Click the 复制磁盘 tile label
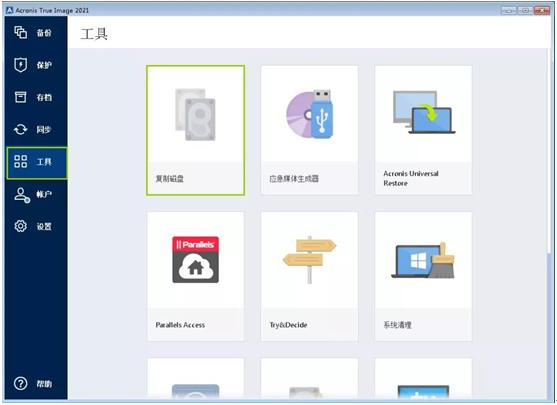 (170, 179)
